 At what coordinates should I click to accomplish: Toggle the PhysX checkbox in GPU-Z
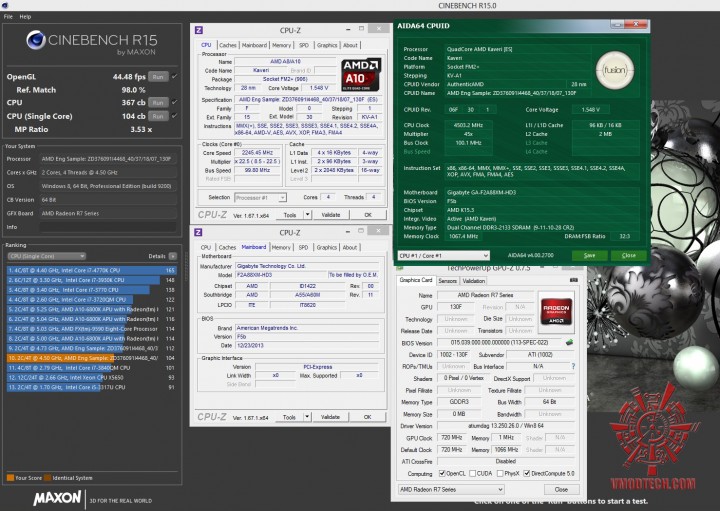[x=500, y=473]
